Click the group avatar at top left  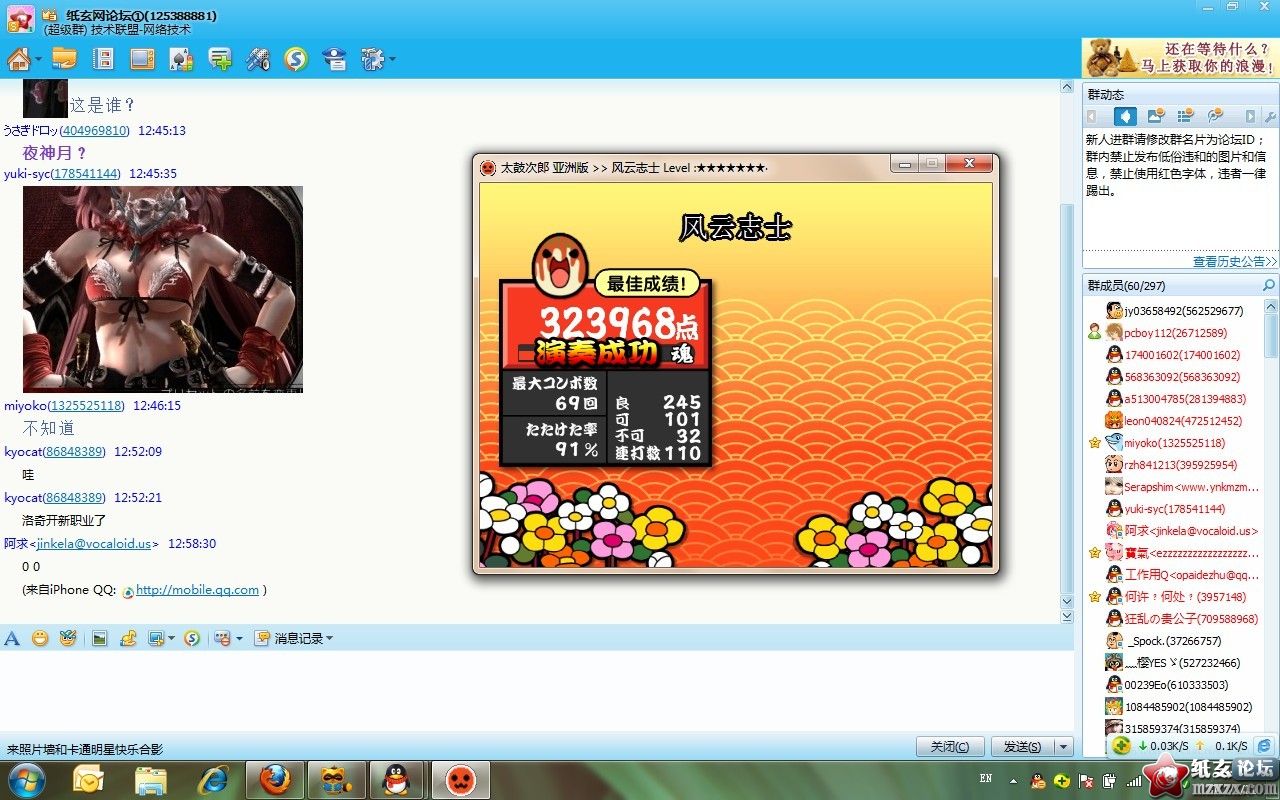tap(21, 19)
